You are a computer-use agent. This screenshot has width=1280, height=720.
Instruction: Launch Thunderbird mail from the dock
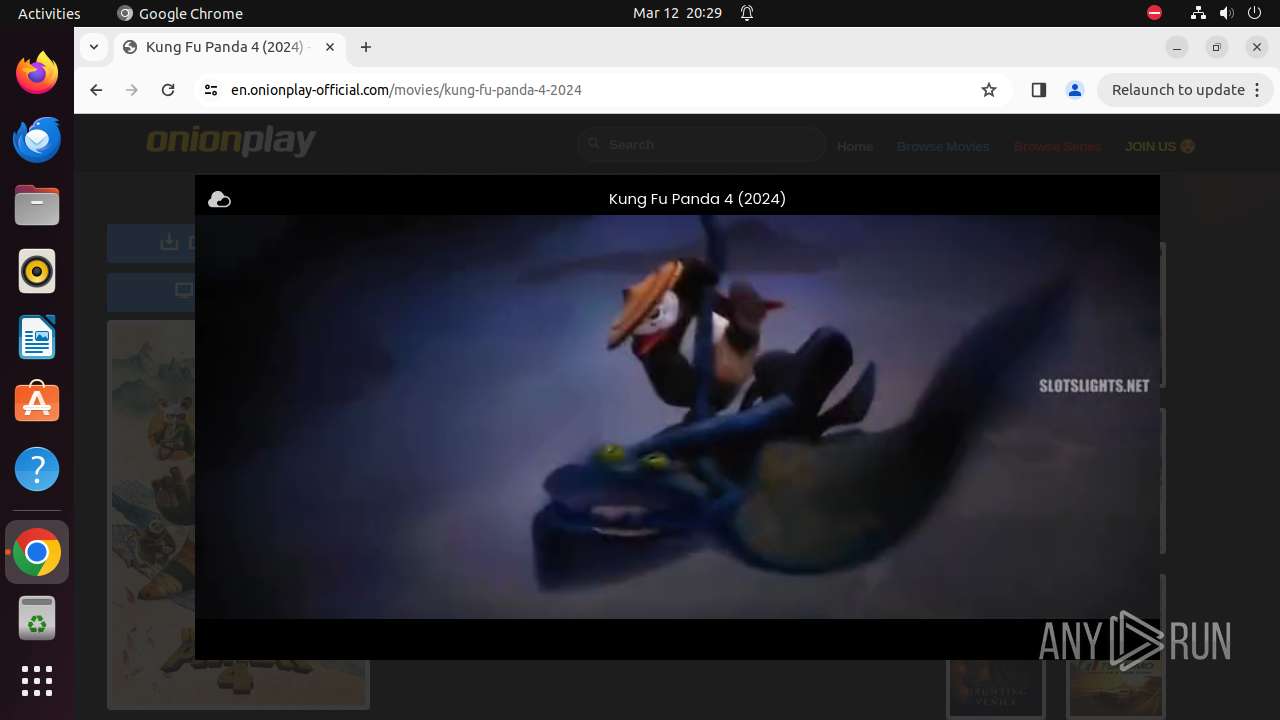click(37, 139)
